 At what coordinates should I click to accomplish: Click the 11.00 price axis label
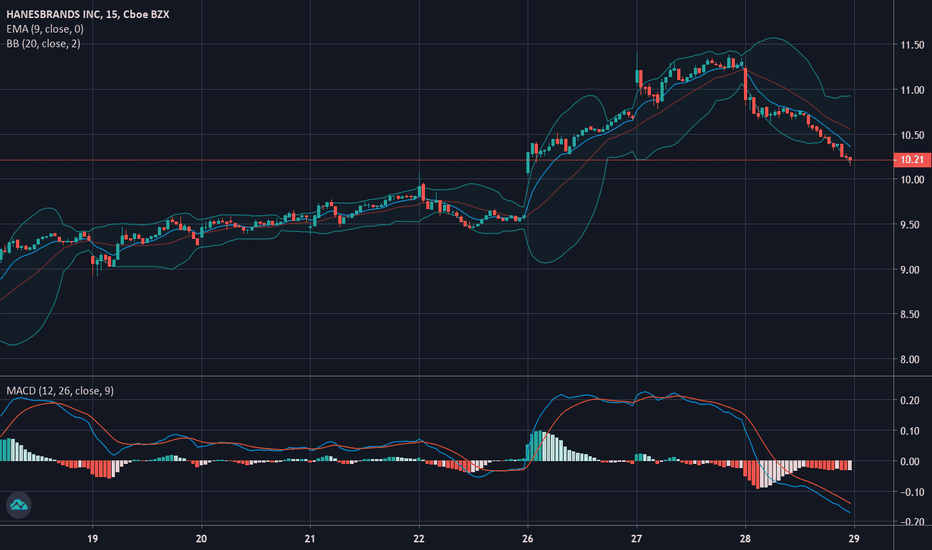912,90
